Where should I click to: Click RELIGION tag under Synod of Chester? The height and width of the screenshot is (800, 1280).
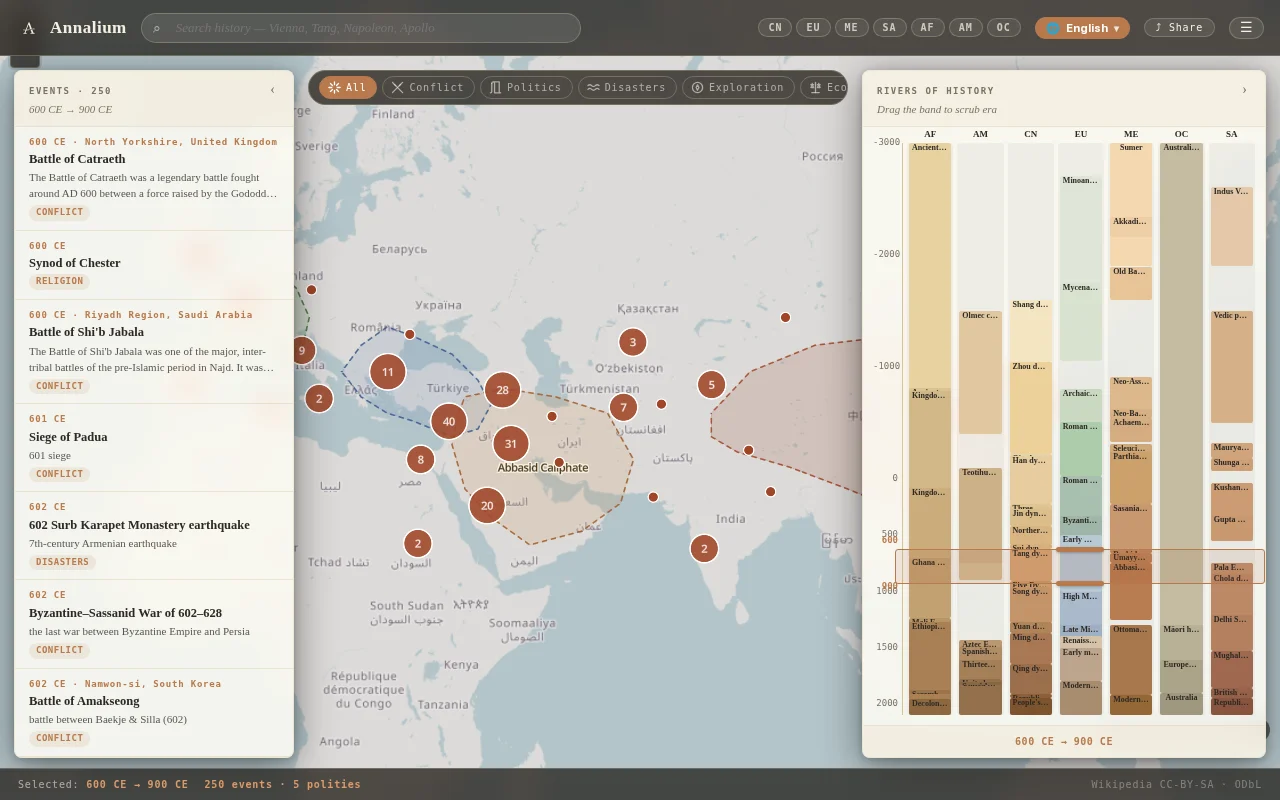click(60, 282)
